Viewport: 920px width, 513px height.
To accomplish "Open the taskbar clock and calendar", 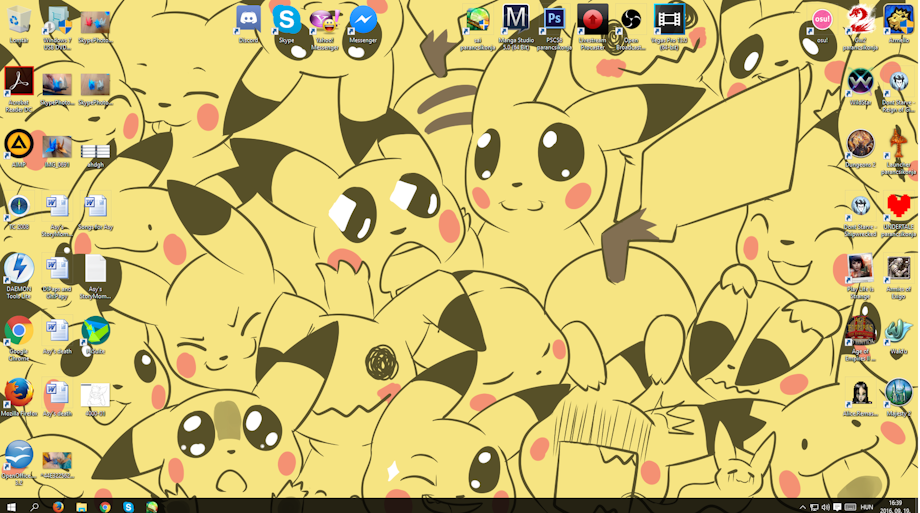I will click(895, 507).
